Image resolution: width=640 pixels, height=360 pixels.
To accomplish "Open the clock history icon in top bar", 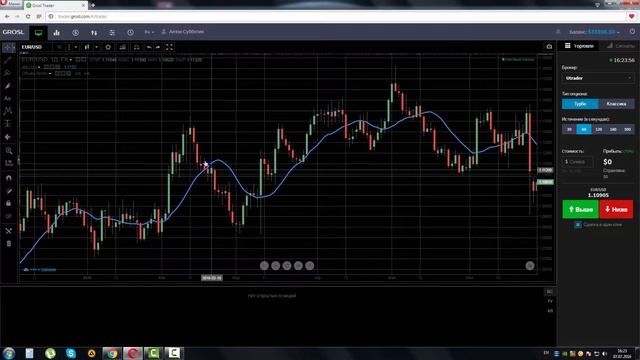I will (x=130, y=32).
